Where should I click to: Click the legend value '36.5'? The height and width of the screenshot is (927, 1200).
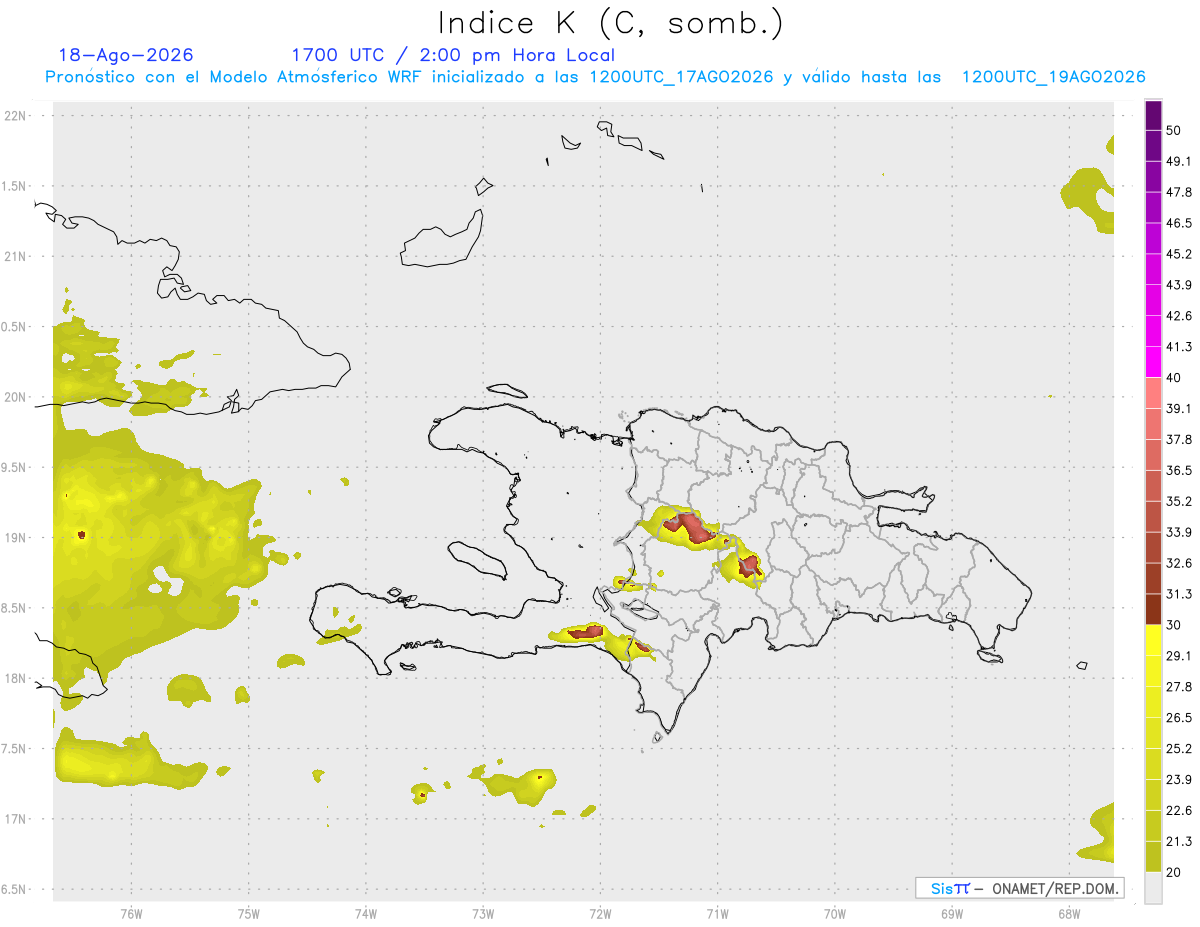pos(1179,470)
